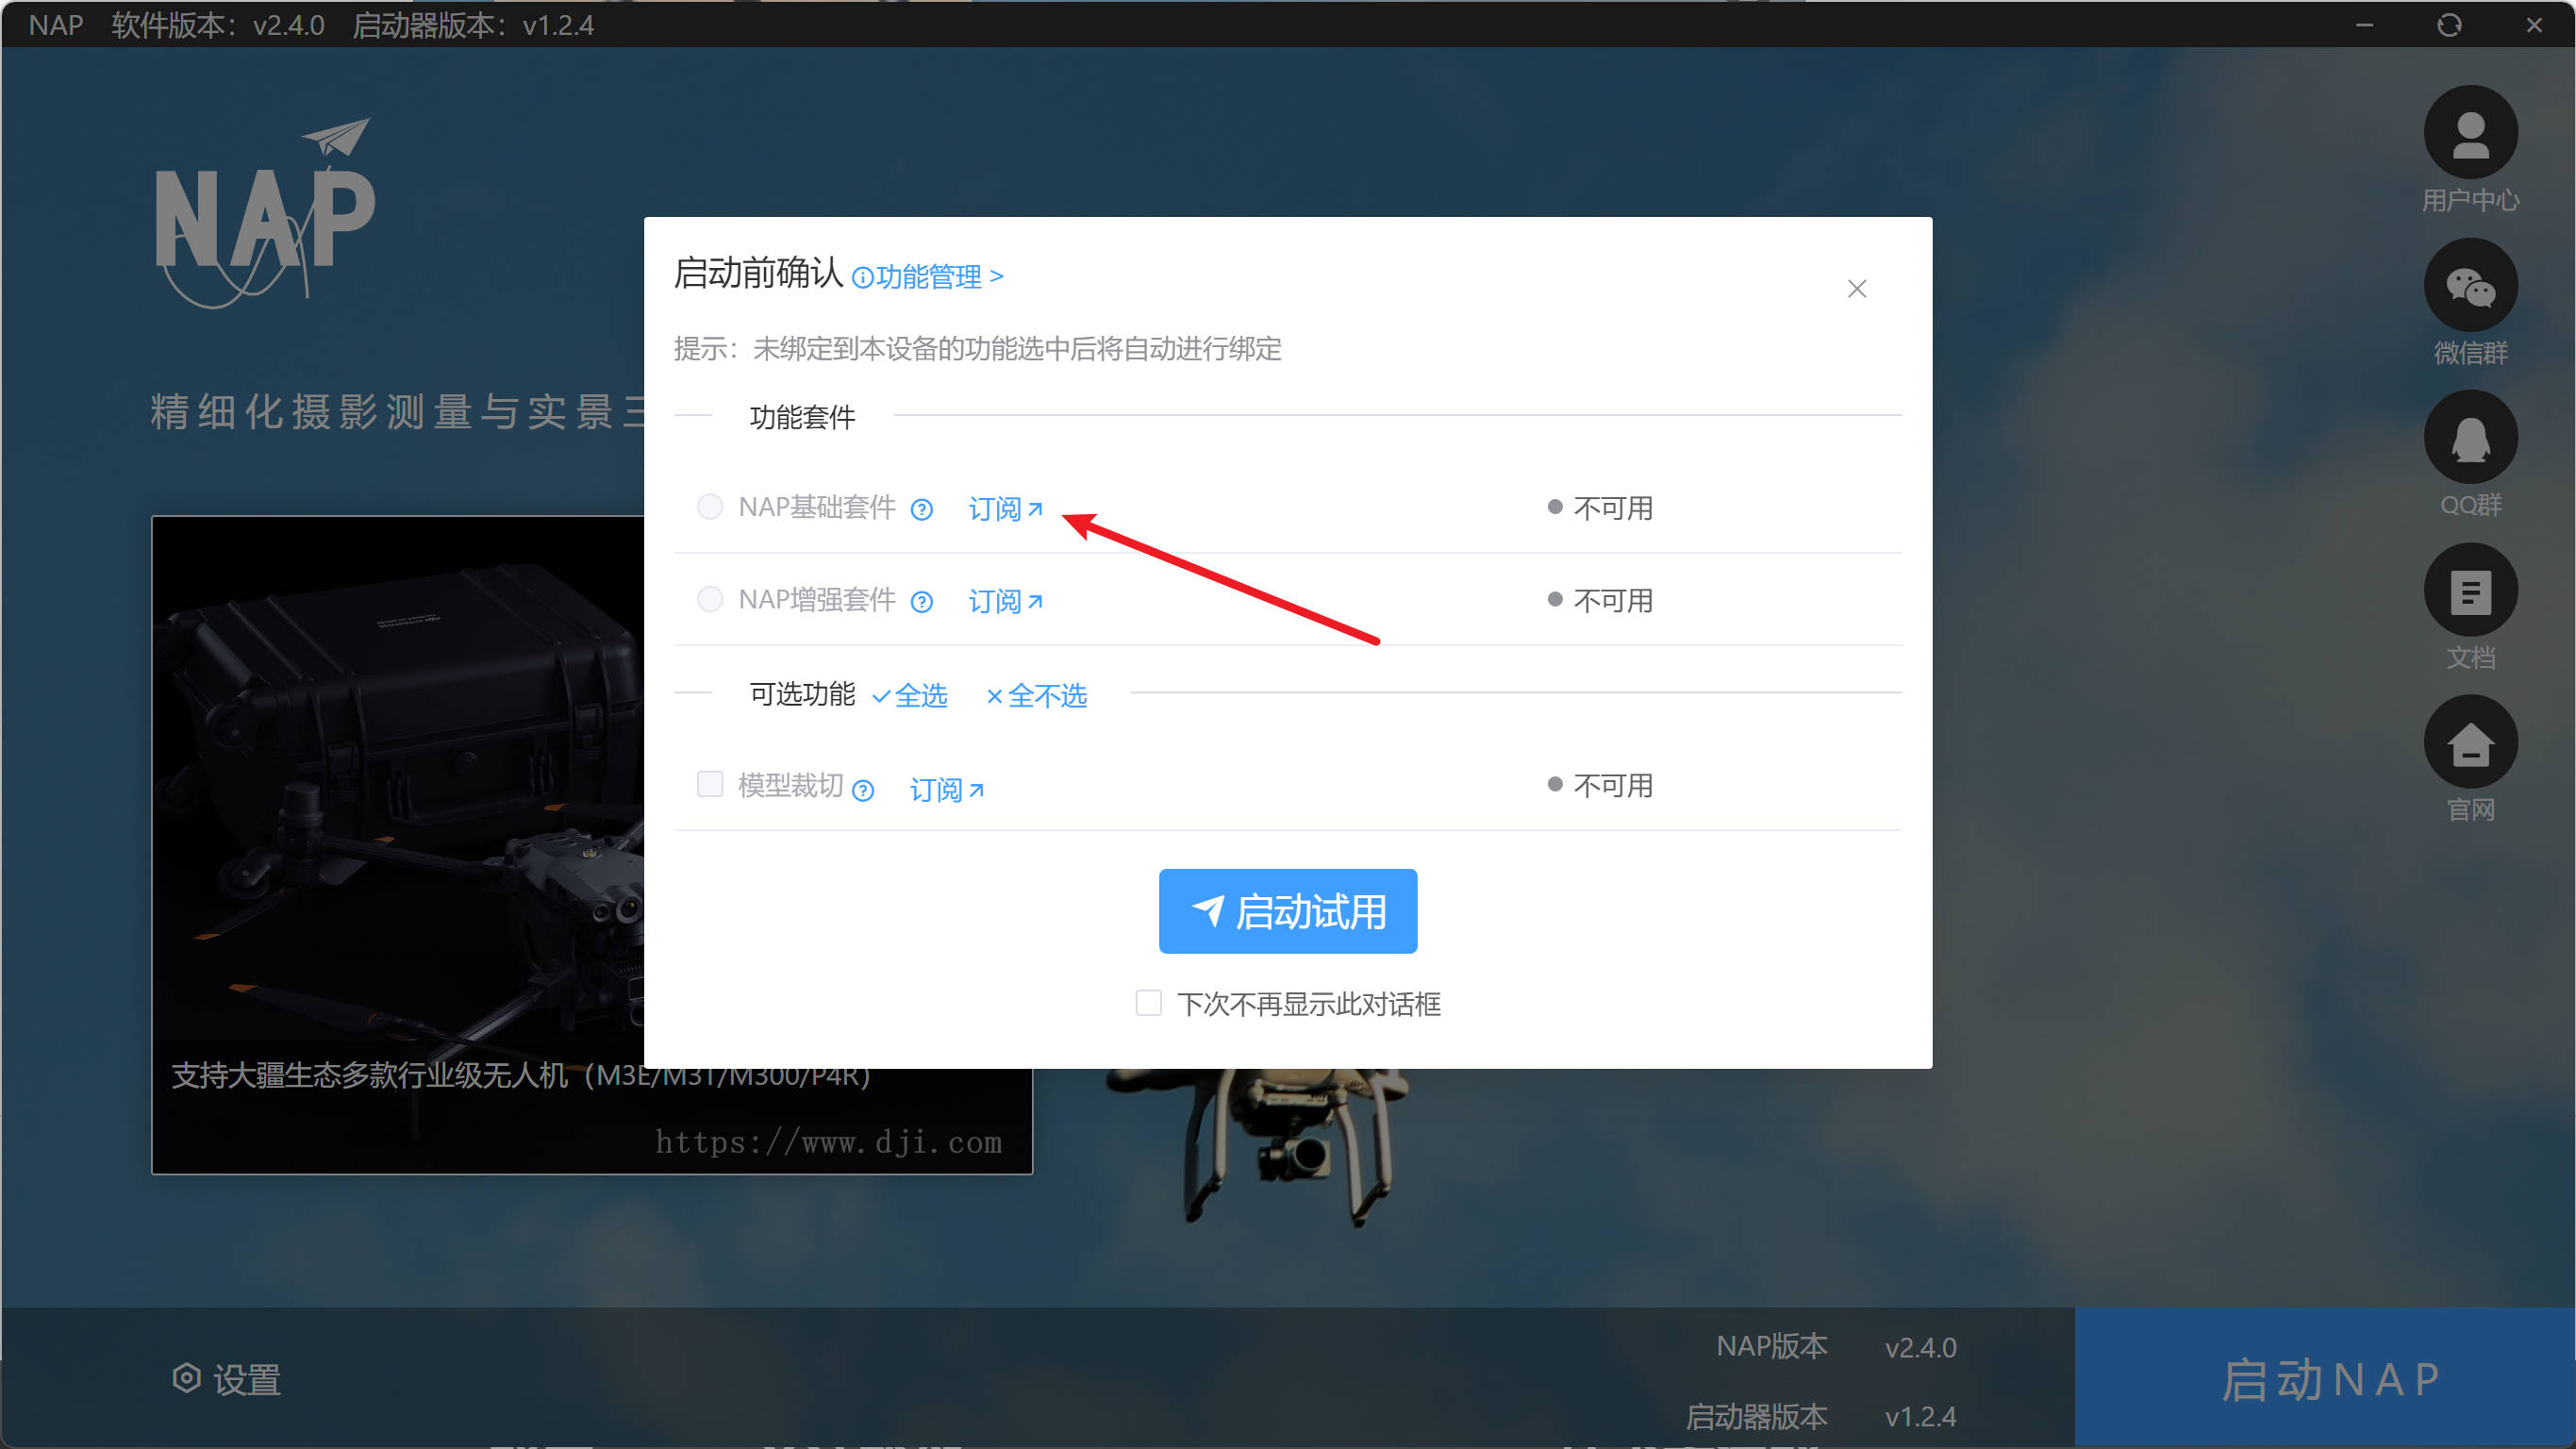Enable 下次不再显示此对话框 checkbox
This screenshot has width=2576, height=1449.
pos(1148,1003)
